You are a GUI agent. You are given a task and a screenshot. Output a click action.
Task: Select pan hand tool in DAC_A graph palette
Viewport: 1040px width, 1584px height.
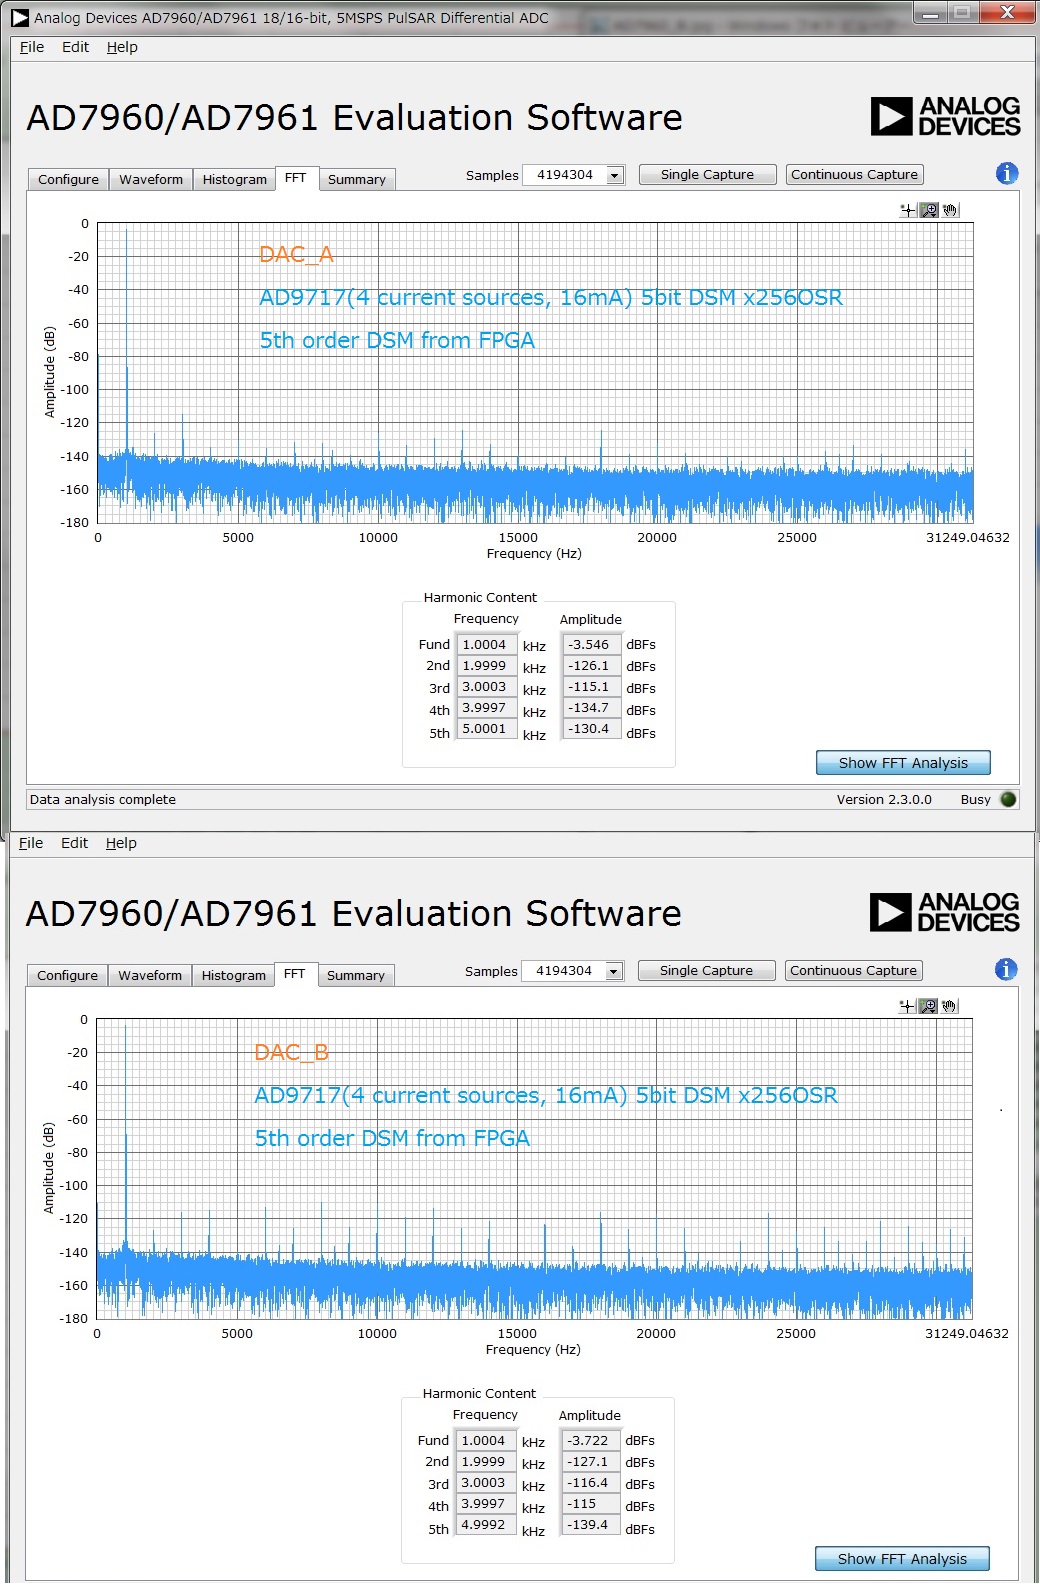(x=950, y=210)
